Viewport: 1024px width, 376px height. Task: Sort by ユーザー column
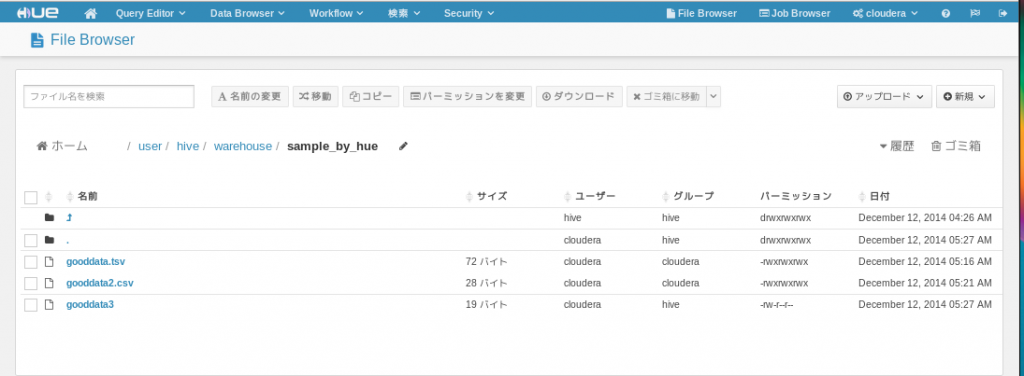coord(590,196)
